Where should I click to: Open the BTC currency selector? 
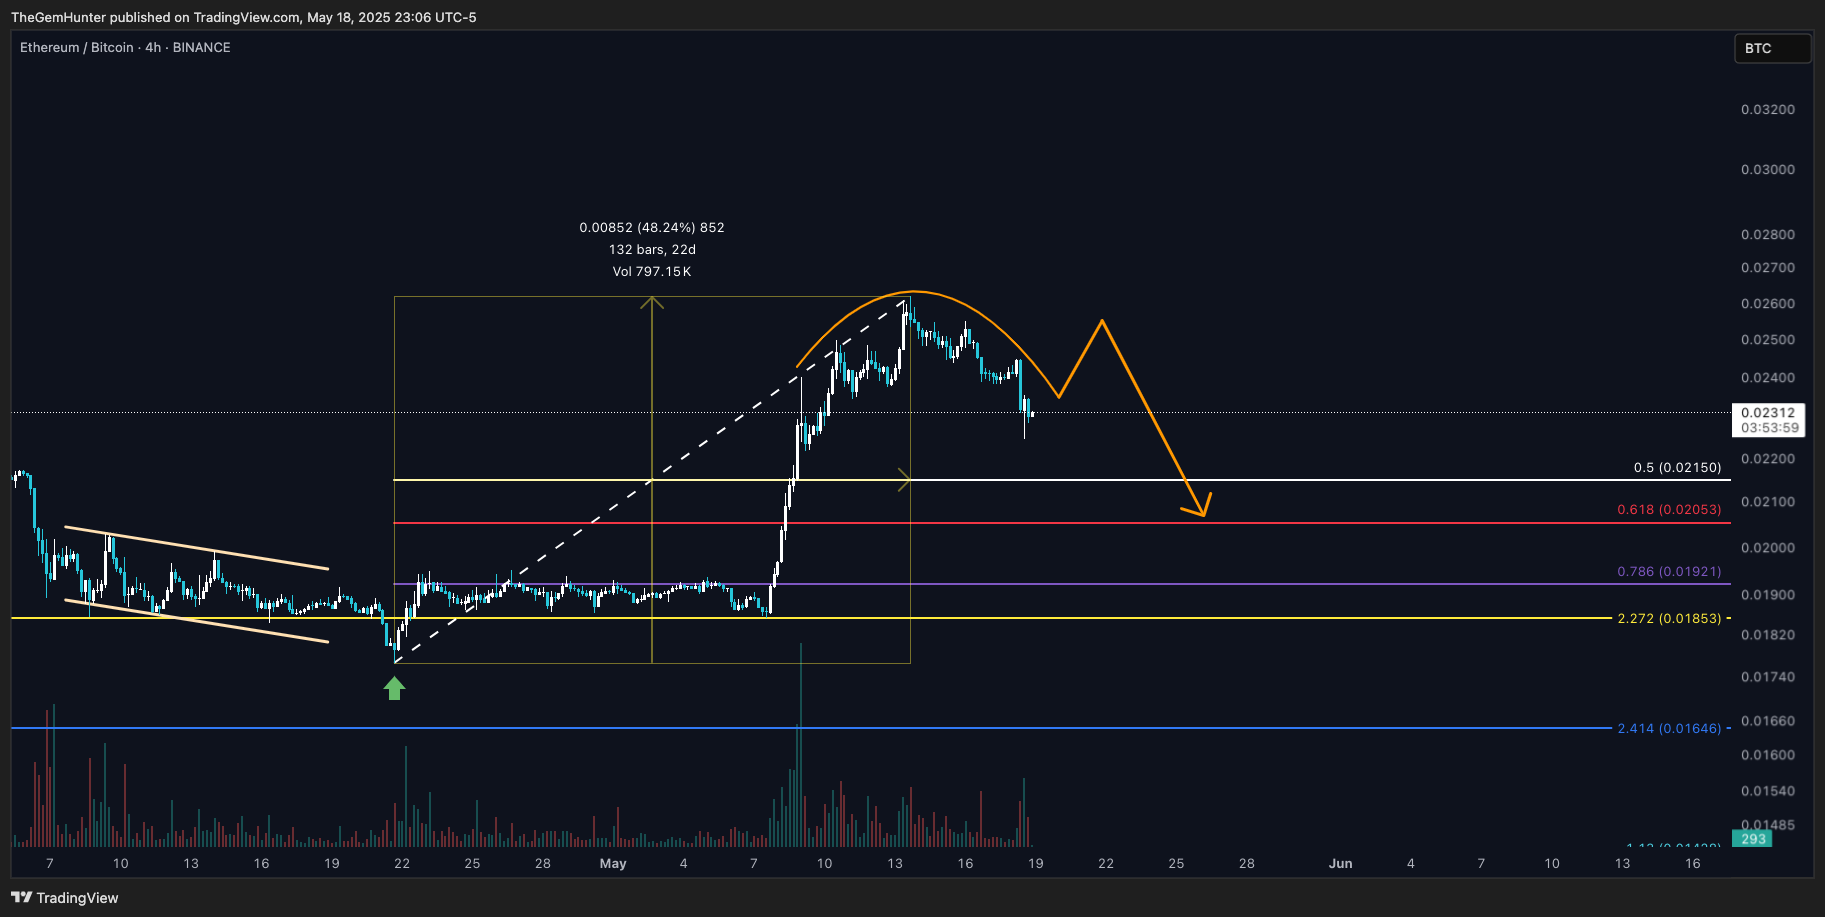1772,48
